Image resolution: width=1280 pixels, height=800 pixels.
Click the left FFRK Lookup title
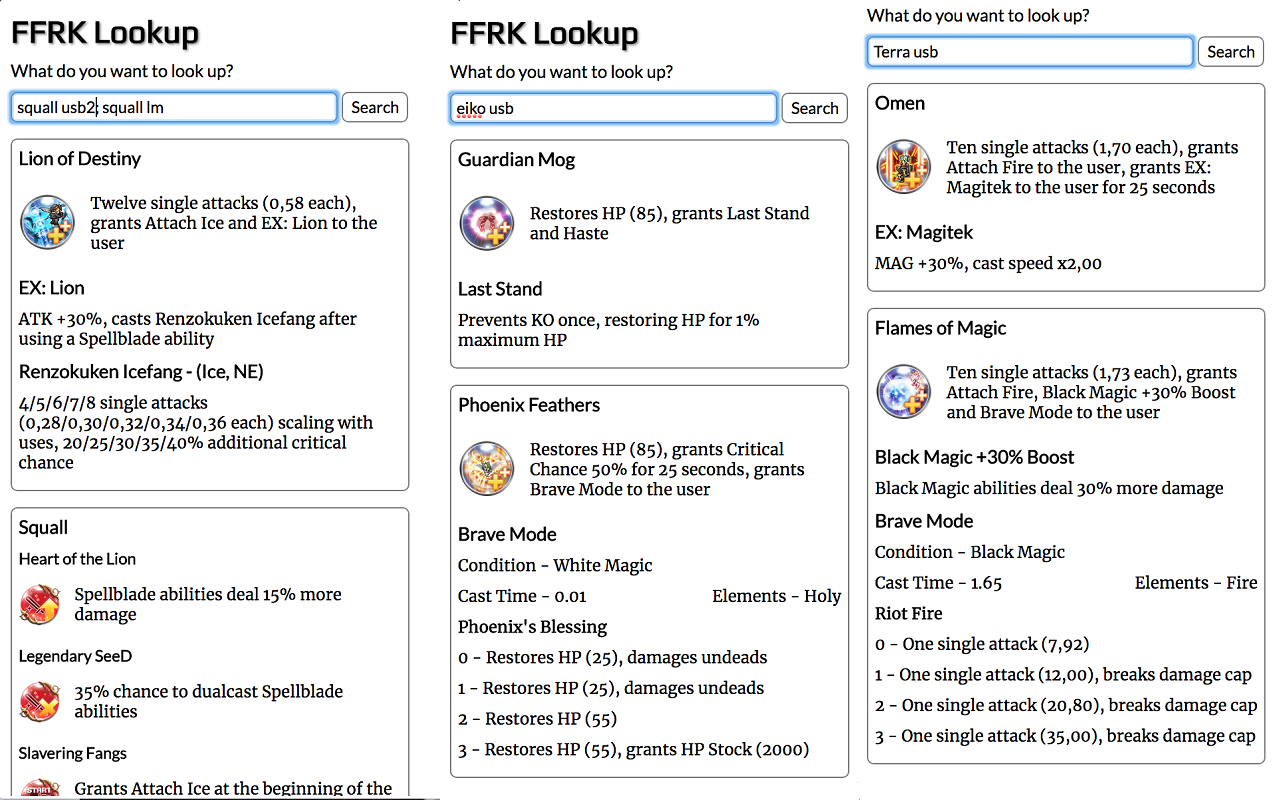(x=105, y=33)
